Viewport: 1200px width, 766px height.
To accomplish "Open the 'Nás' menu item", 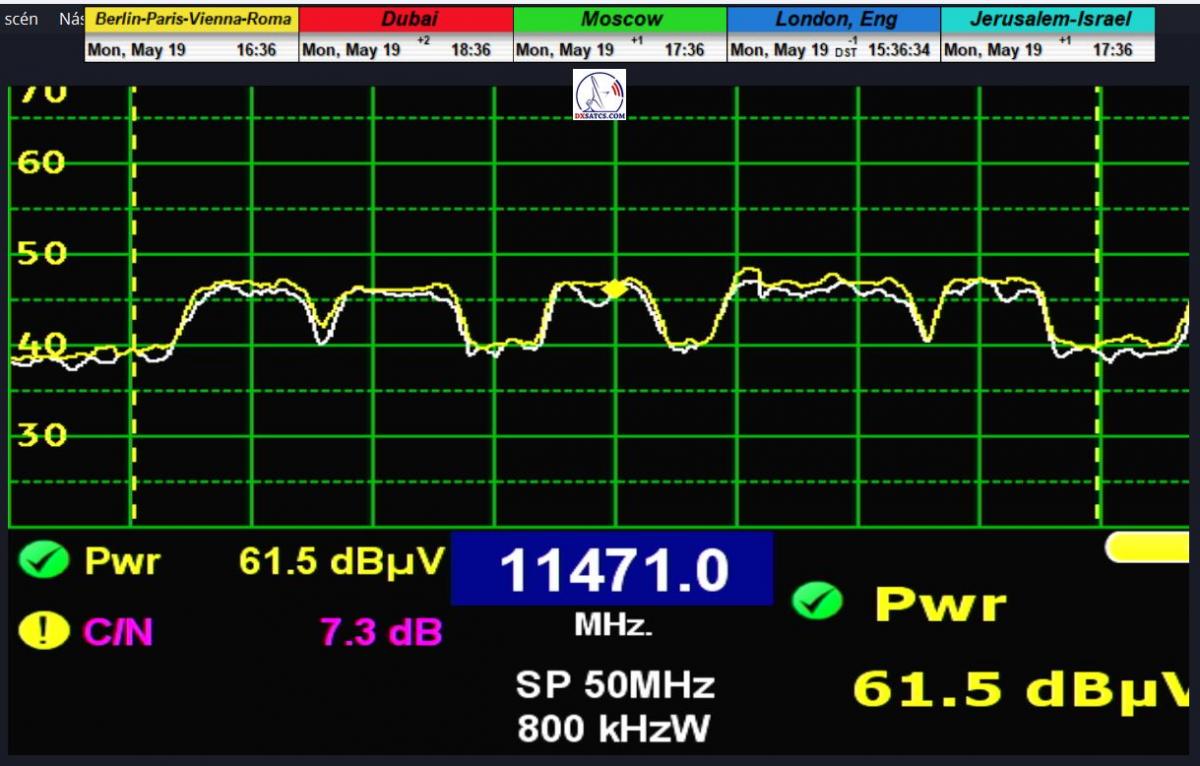I will 71,19.
